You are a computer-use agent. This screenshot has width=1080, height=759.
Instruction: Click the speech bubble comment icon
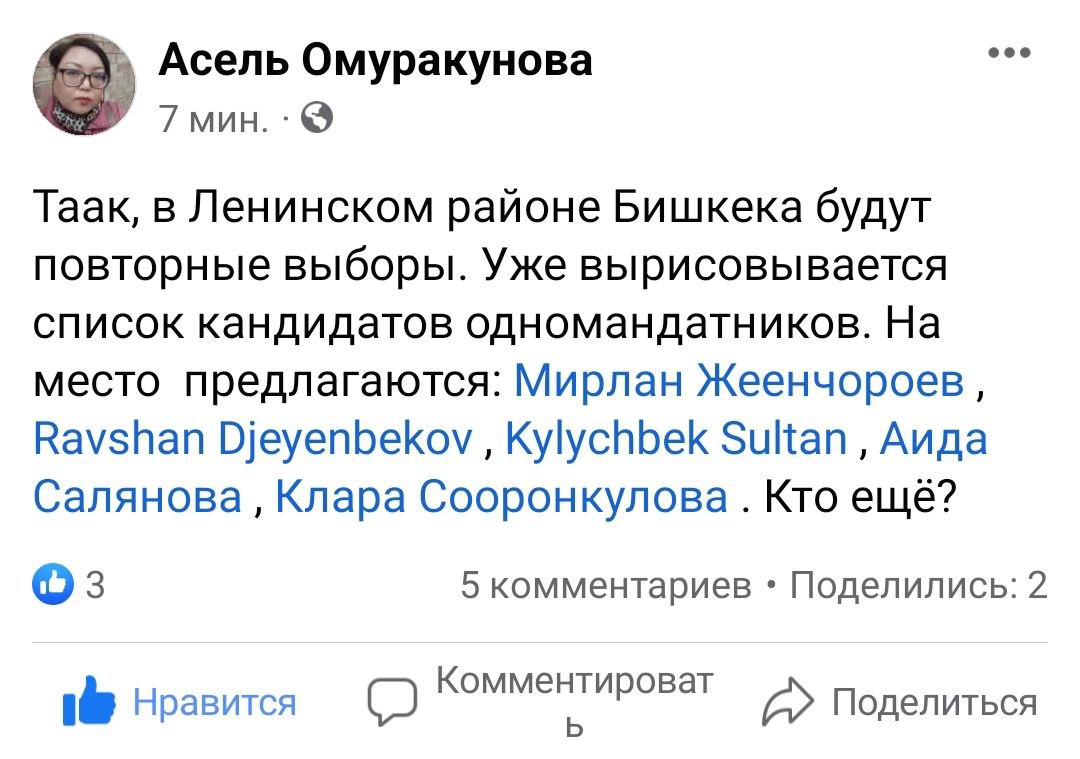pos(392,702)
